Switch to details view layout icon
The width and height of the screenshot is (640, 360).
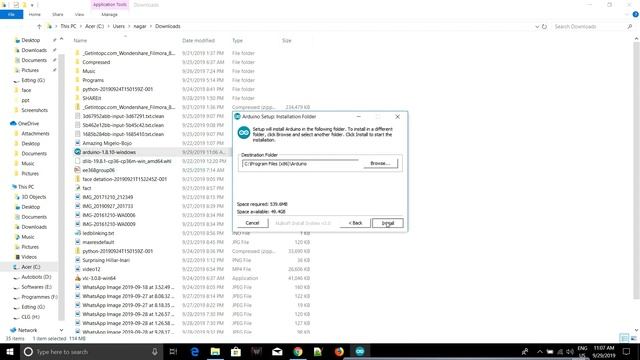click(x=624, y=338)
